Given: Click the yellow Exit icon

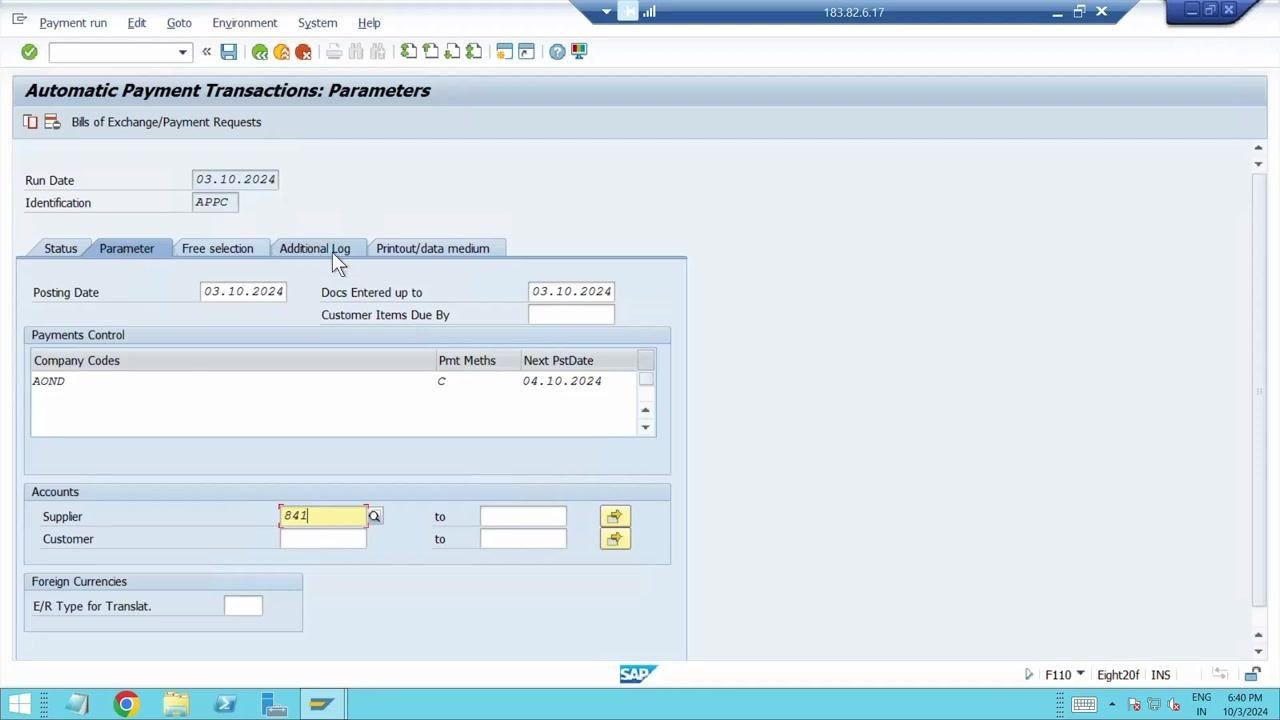Looking at the screenshot, I should pyautogui.click(x=282, y=52).
